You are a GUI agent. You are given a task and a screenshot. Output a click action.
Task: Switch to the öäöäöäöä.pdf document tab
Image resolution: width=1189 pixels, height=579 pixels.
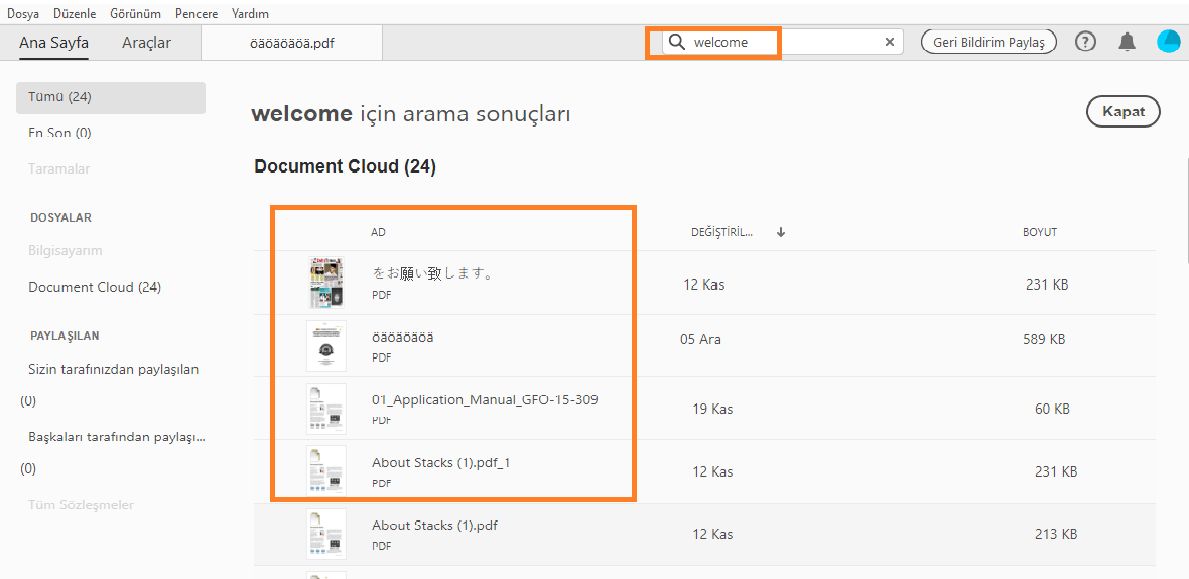pyautogui.click(x=291, y=42)
